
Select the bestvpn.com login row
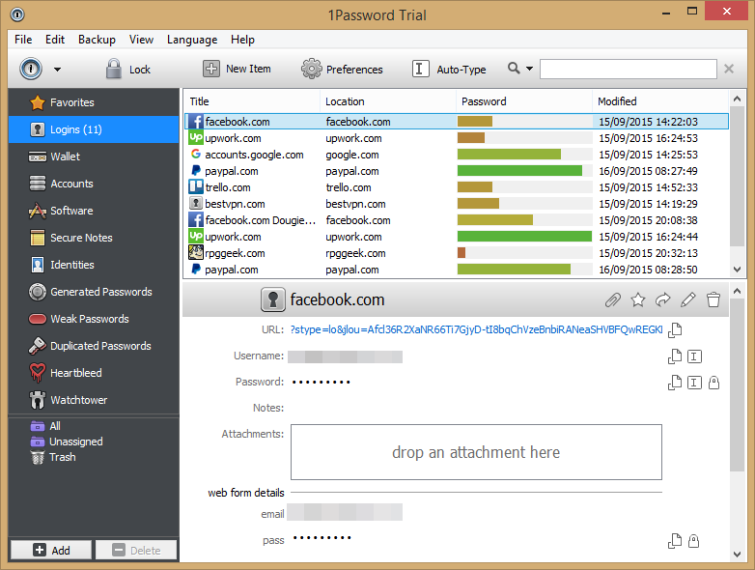pyautogui.click(x=456, y=204)
